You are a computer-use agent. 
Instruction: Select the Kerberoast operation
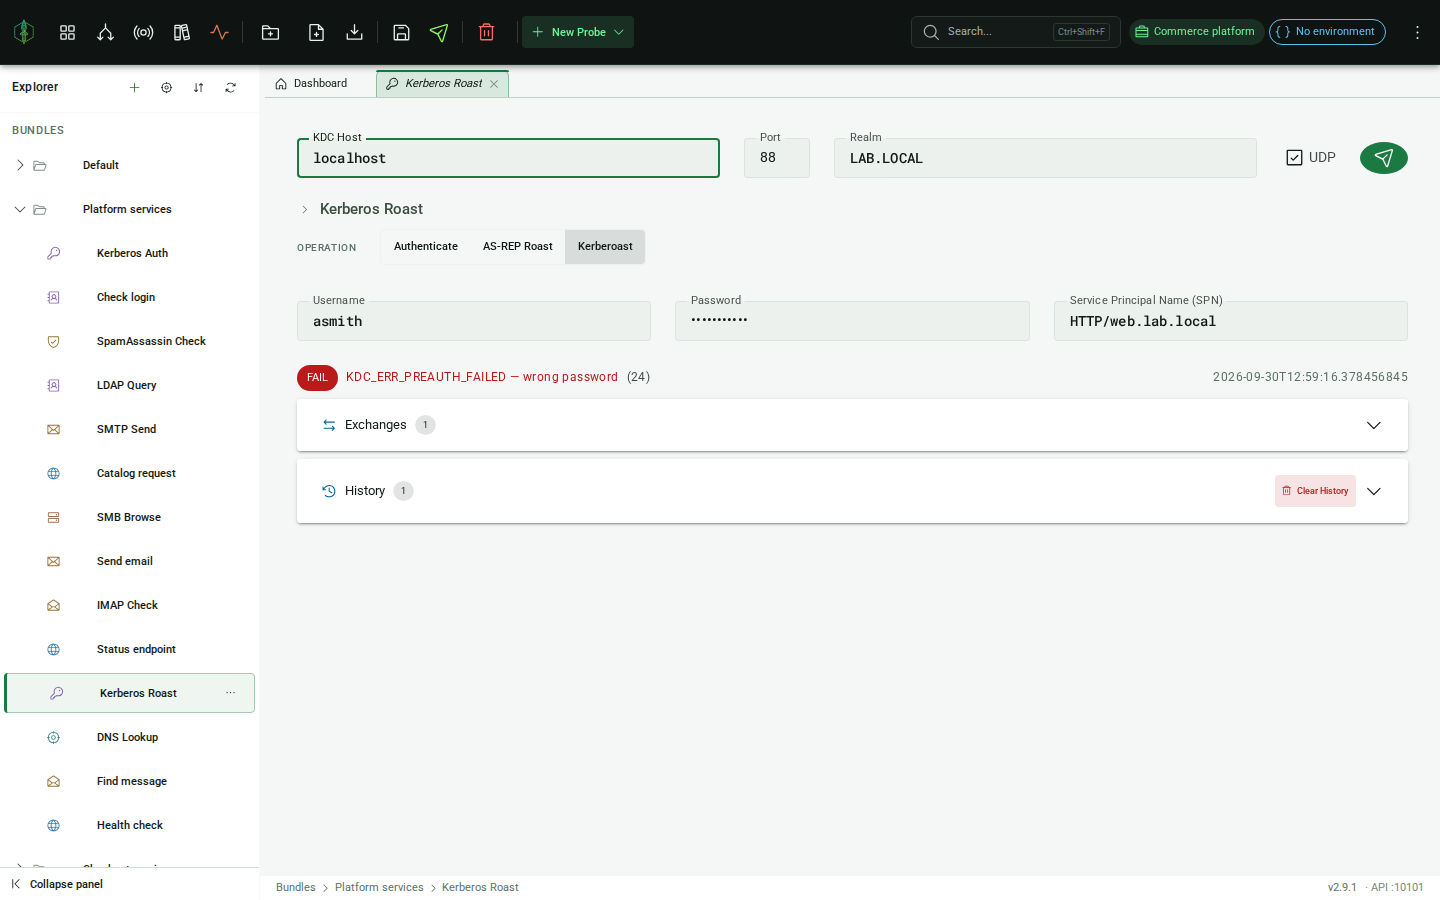(605, 247)
